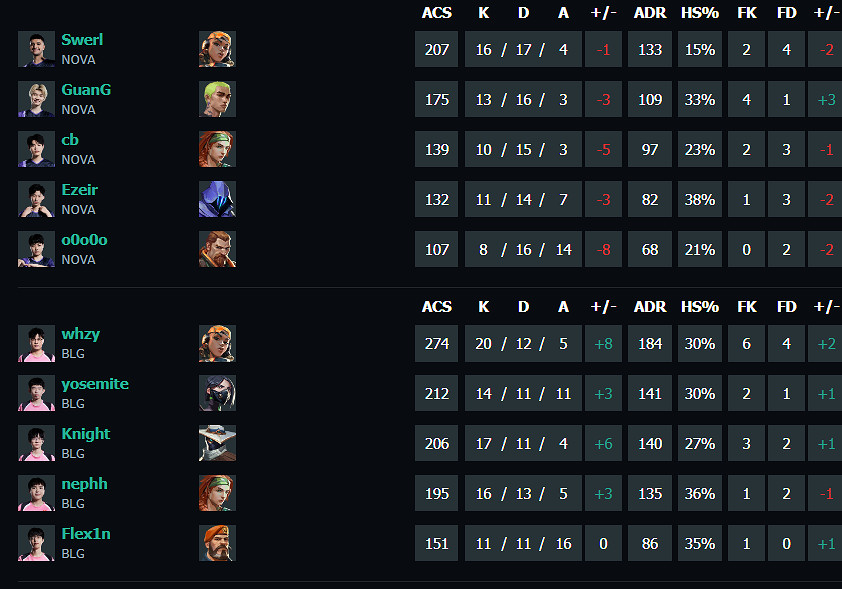Screen dimensions: 842x589
Task: Click the ACS column header for NOVA
Action: pos(437,13)
